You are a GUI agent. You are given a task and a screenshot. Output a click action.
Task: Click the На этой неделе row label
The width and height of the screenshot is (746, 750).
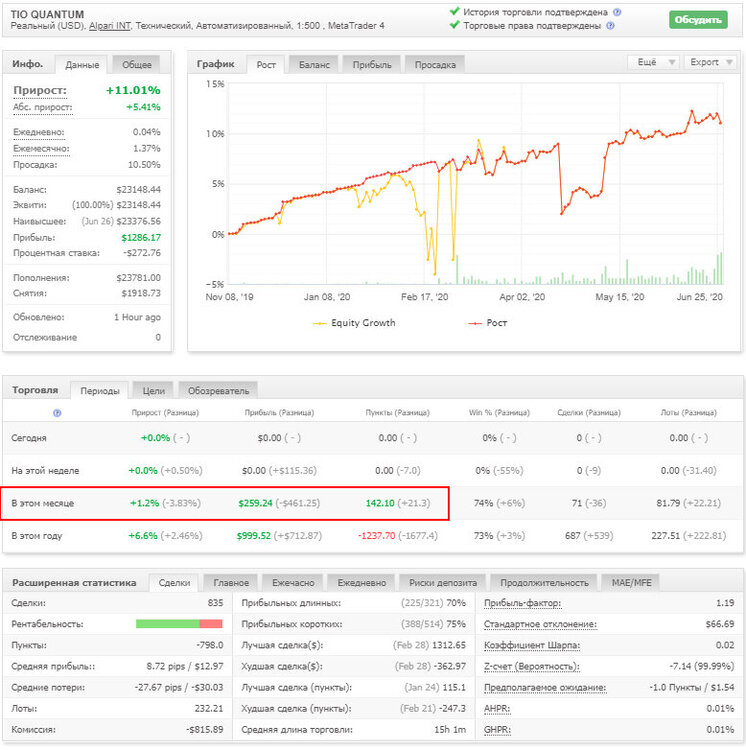coord(45,470)
